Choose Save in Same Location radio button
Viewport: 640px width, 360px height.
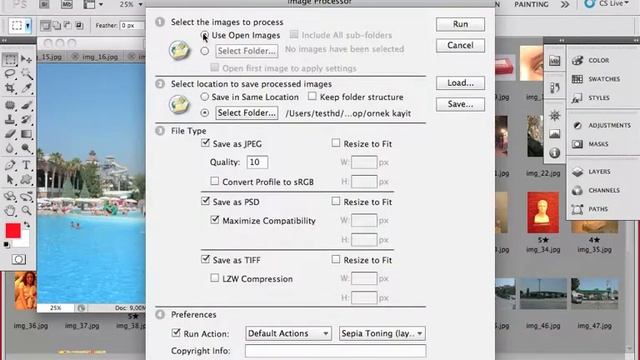pyautogui.click(x=204, y=97)
